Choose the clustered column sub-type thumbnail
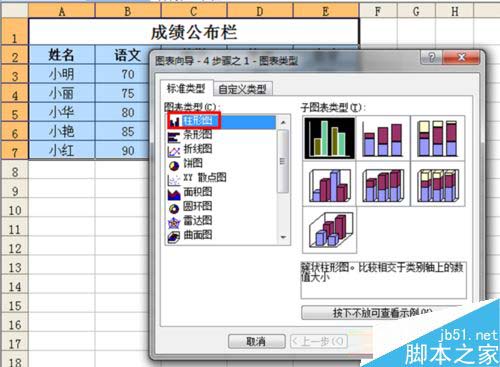The width and height of the screenshot is (500, 367). coord(329,138)
